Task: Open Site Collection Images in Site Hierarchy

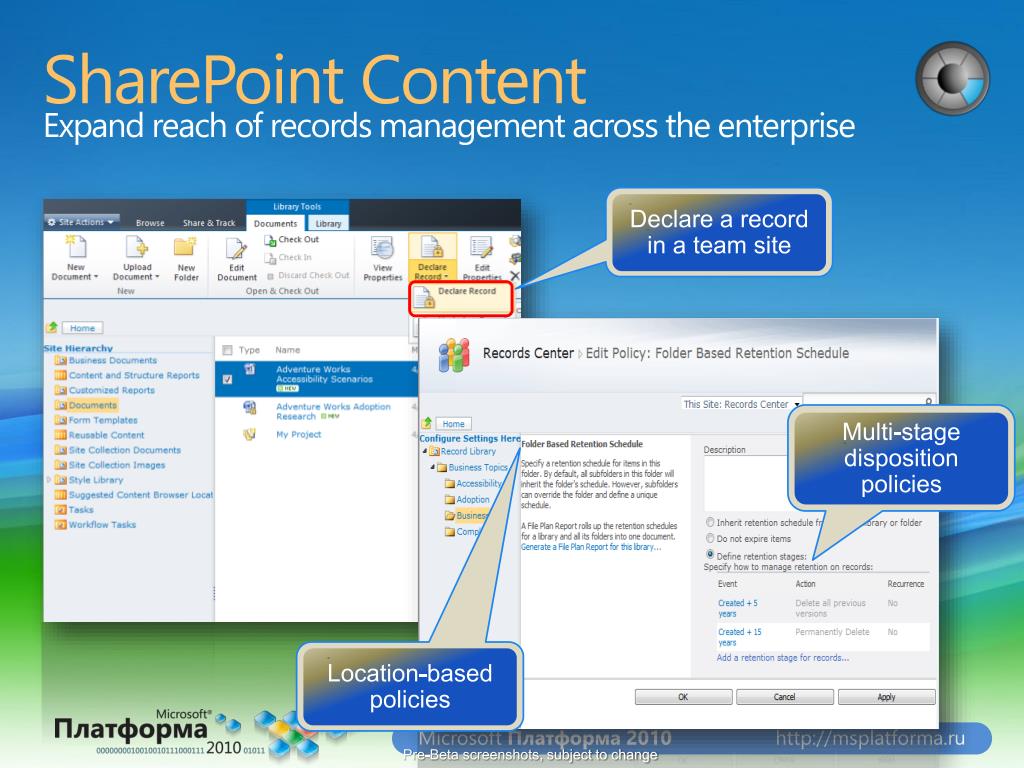Action: [117, 466]
